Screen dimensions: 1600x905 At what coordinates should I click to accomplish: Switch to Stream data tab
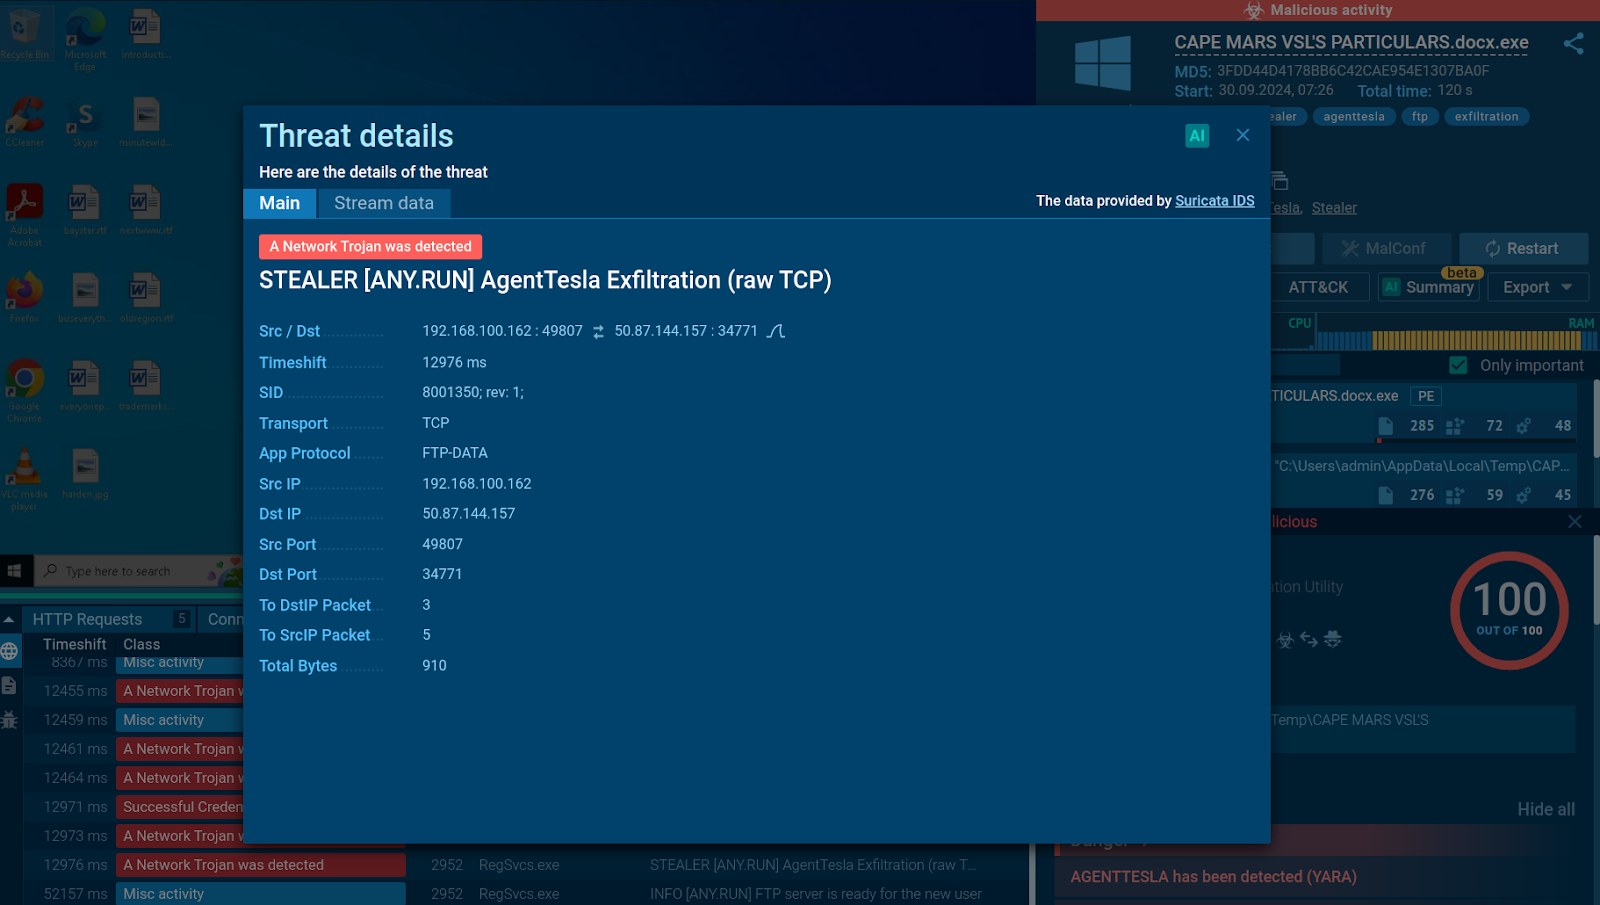[x=384, y=203]
